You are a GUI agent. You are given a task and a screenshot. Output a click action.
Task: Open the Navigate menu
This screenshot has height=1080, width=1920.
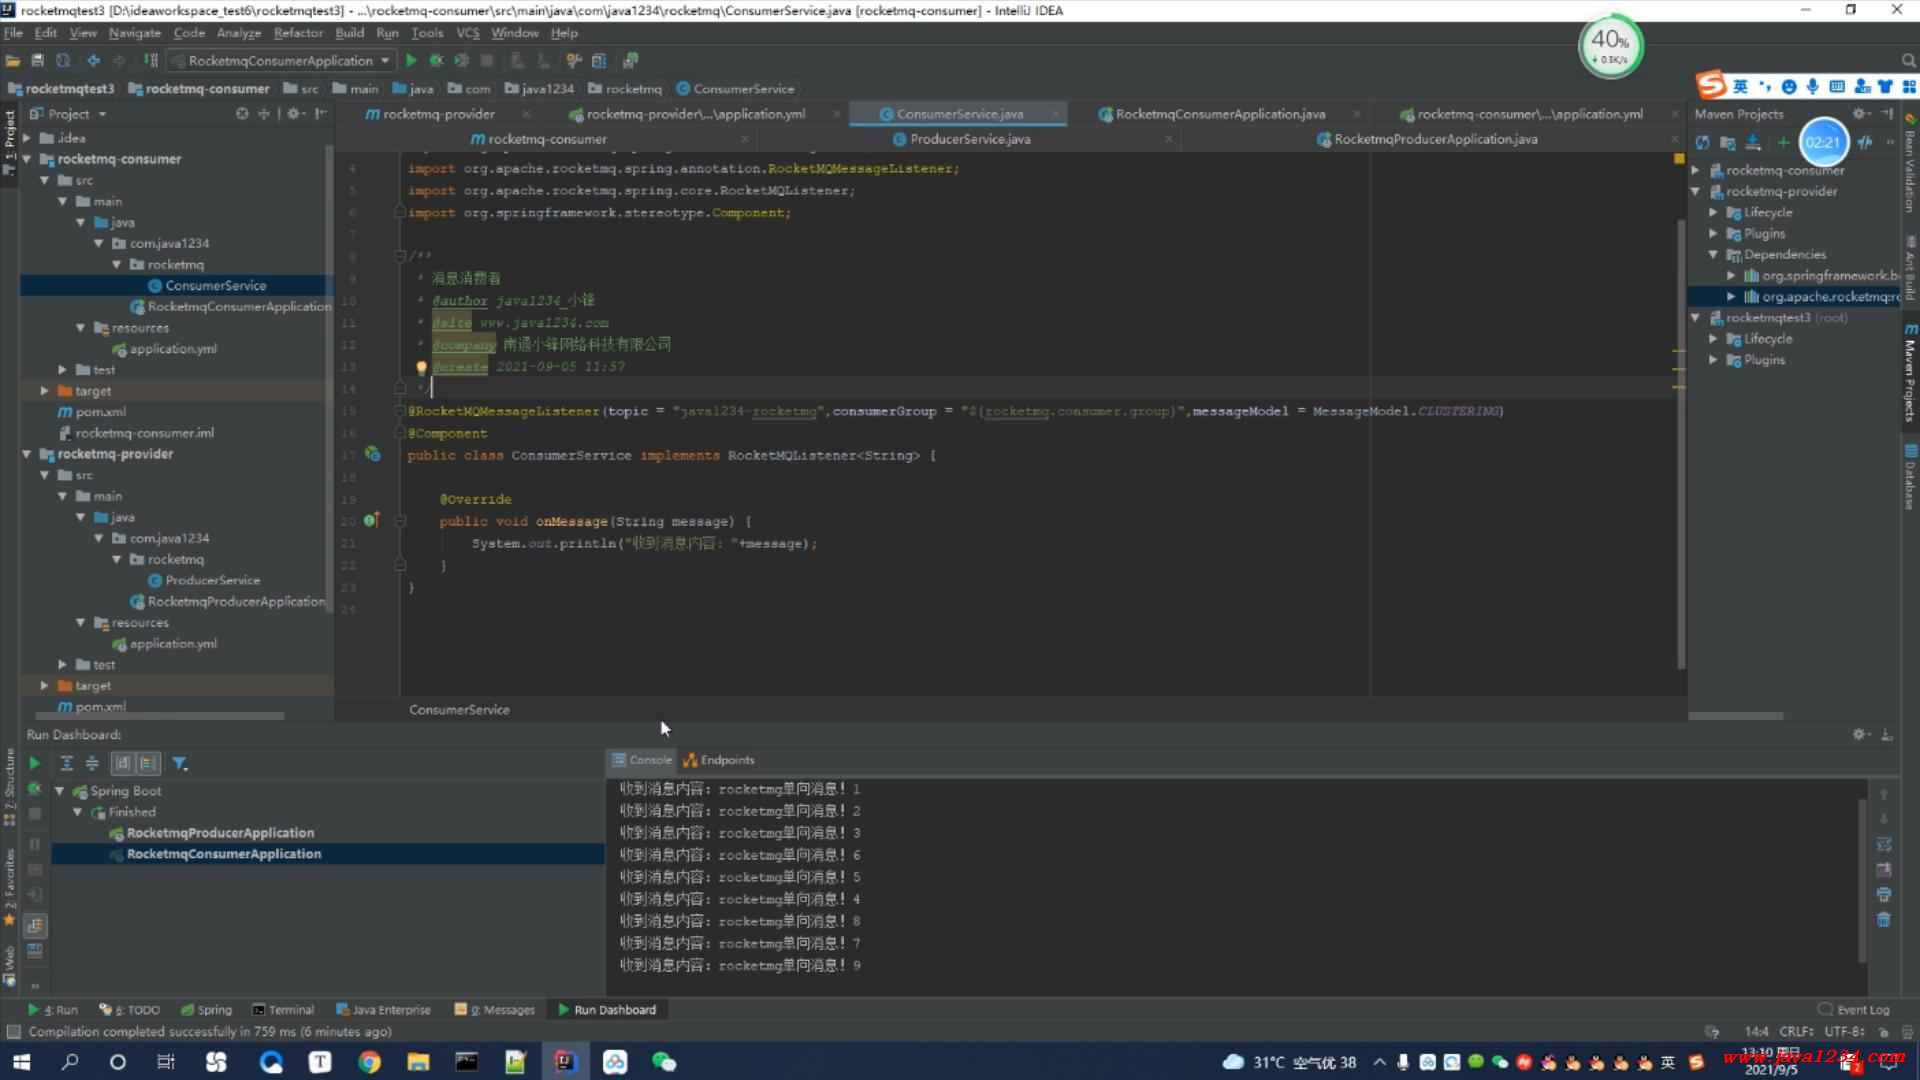coord(135,33)
